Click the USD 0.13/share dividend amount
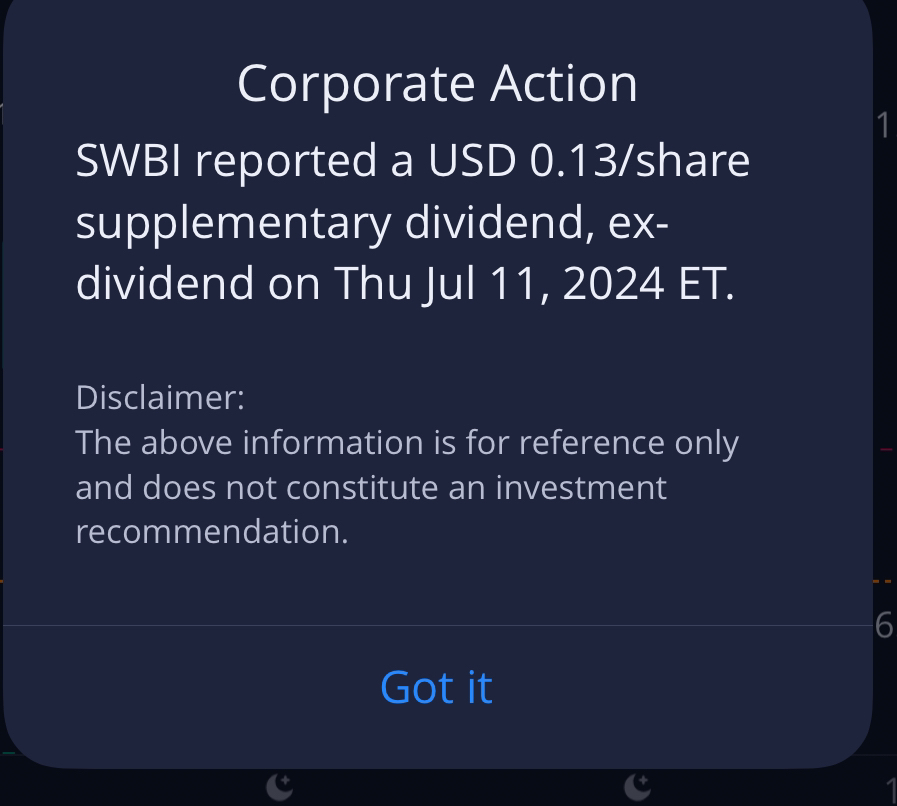Image resolution: width=897 pixels, height=806 pixels. 588,161
